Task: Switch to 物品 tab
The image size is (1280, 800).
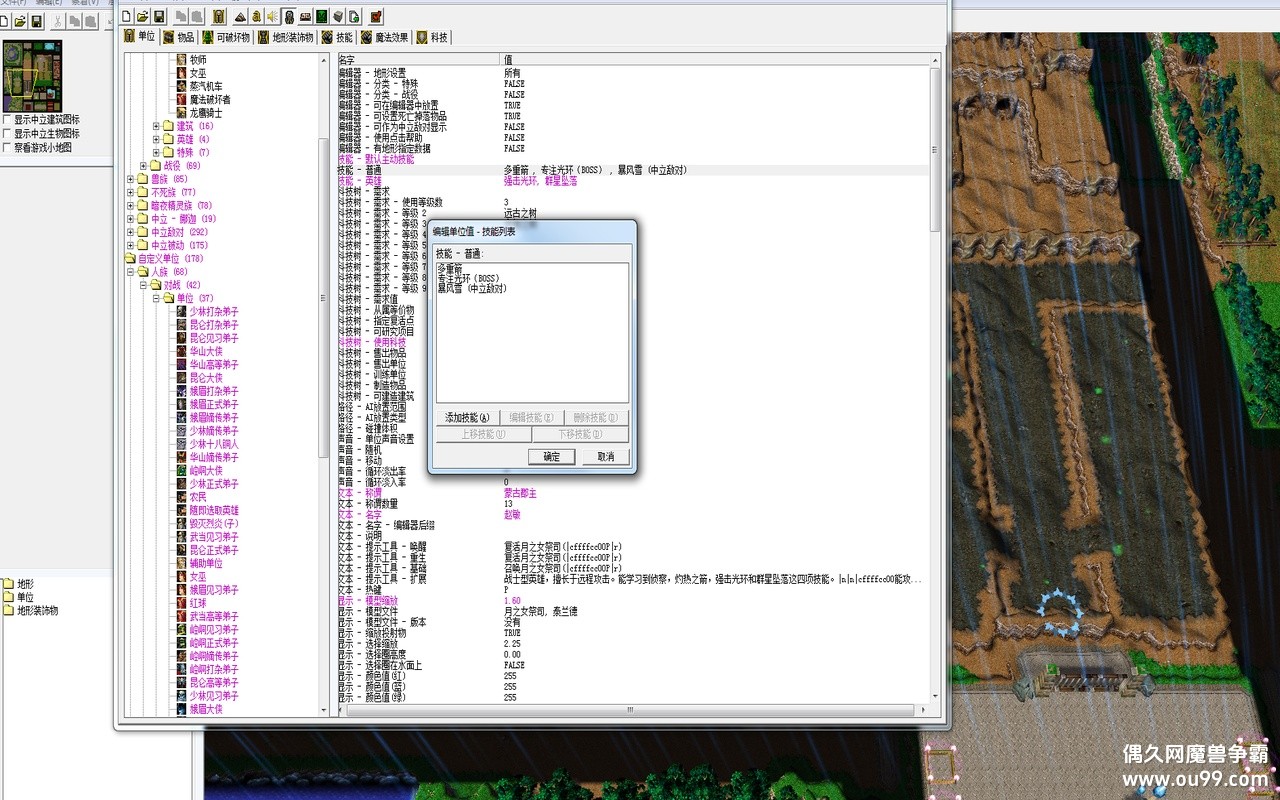Action: pos(179,37)
